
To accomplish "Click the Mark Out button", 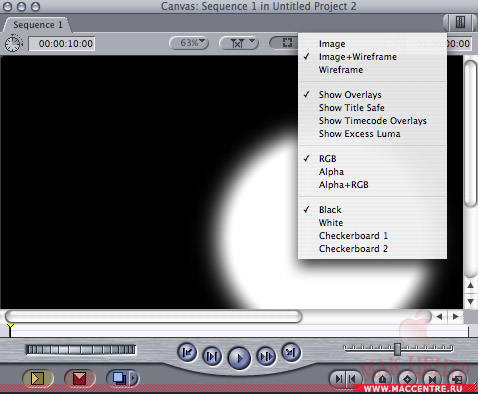I will (x=353, y=379).
